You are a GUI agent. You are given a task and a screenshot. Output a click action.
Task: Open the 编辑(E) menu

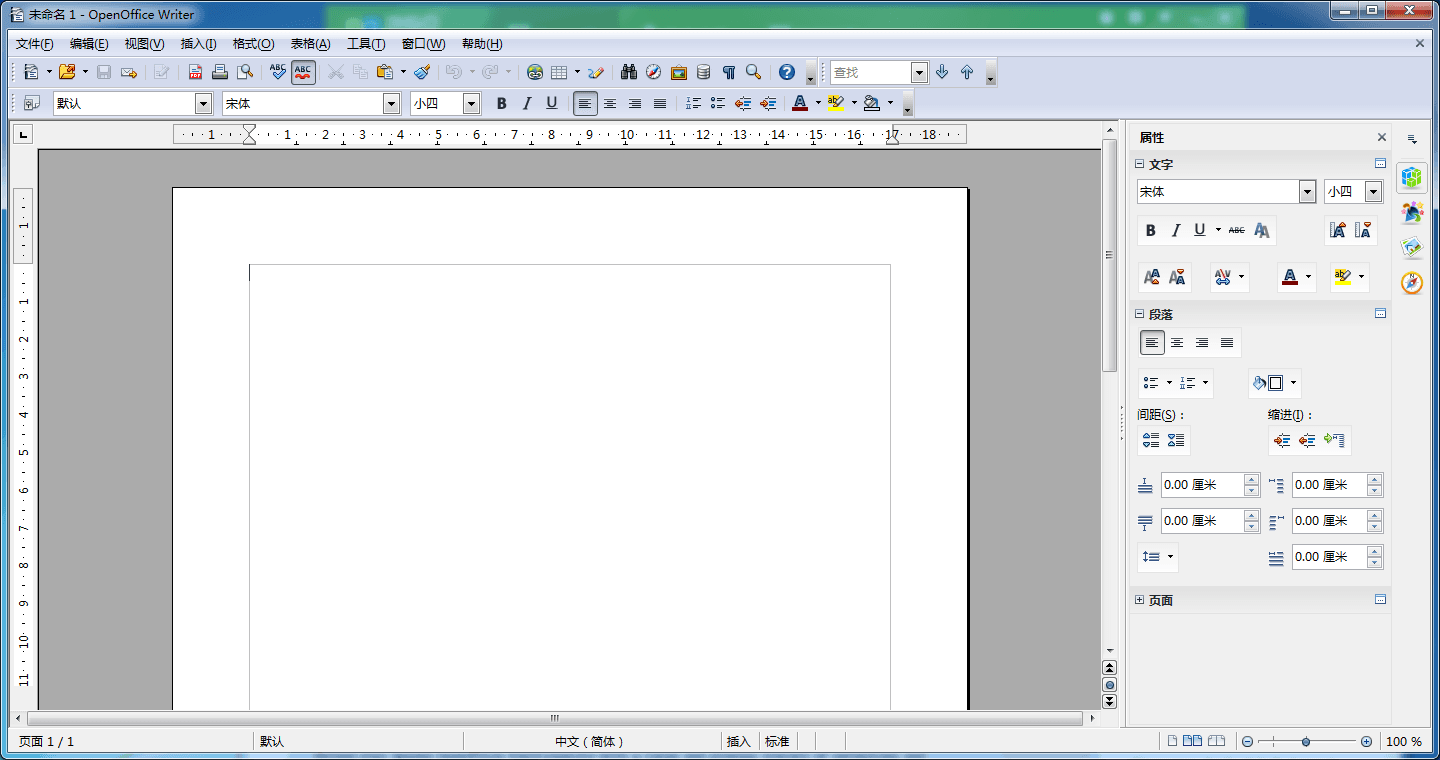(89, 44)
